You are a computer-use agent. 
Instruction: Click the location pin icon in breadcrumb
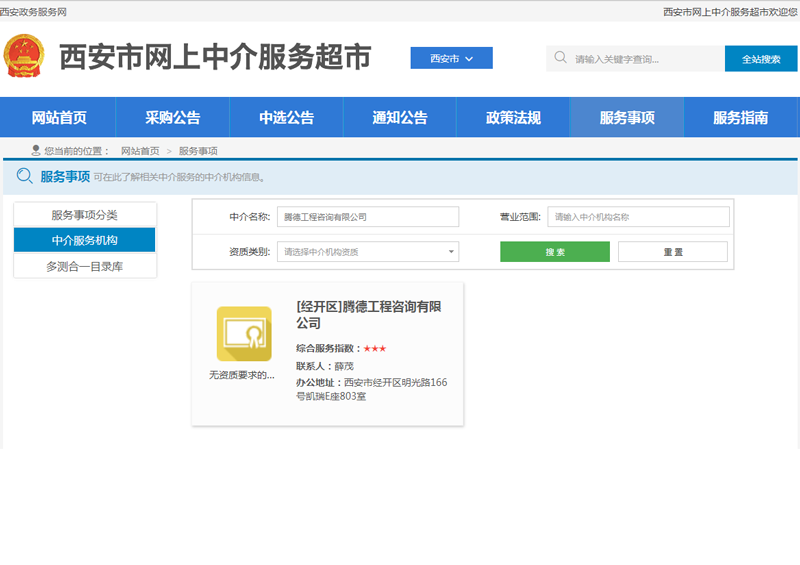pyautogui.click(x=36, y=151)
